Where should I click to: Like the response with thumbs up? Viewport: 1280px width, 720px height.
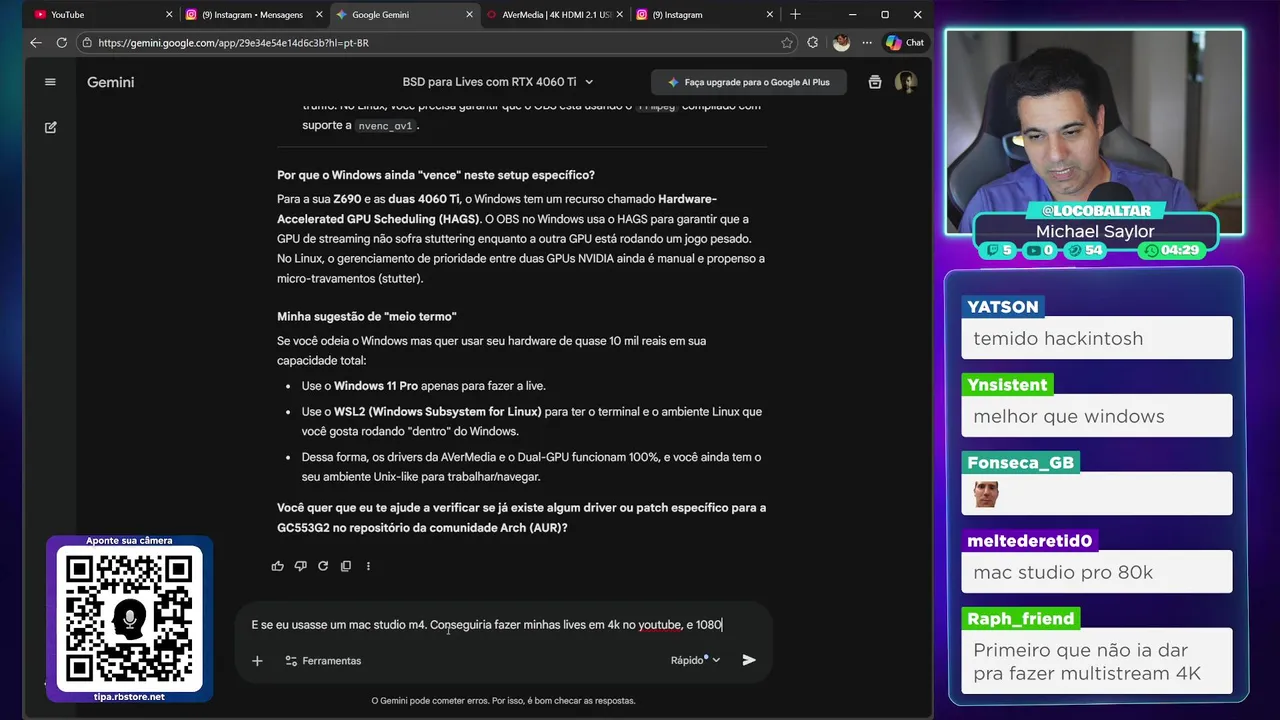pos(277,566)
